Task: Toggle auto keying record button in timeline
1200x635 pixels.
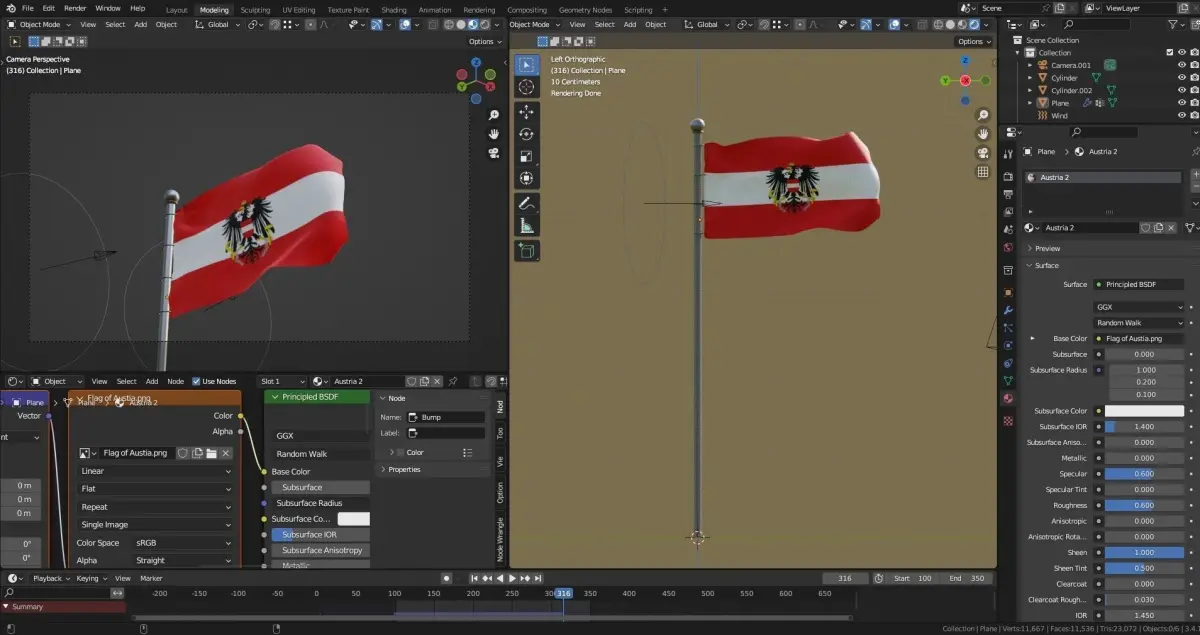Action: [447, 578]
